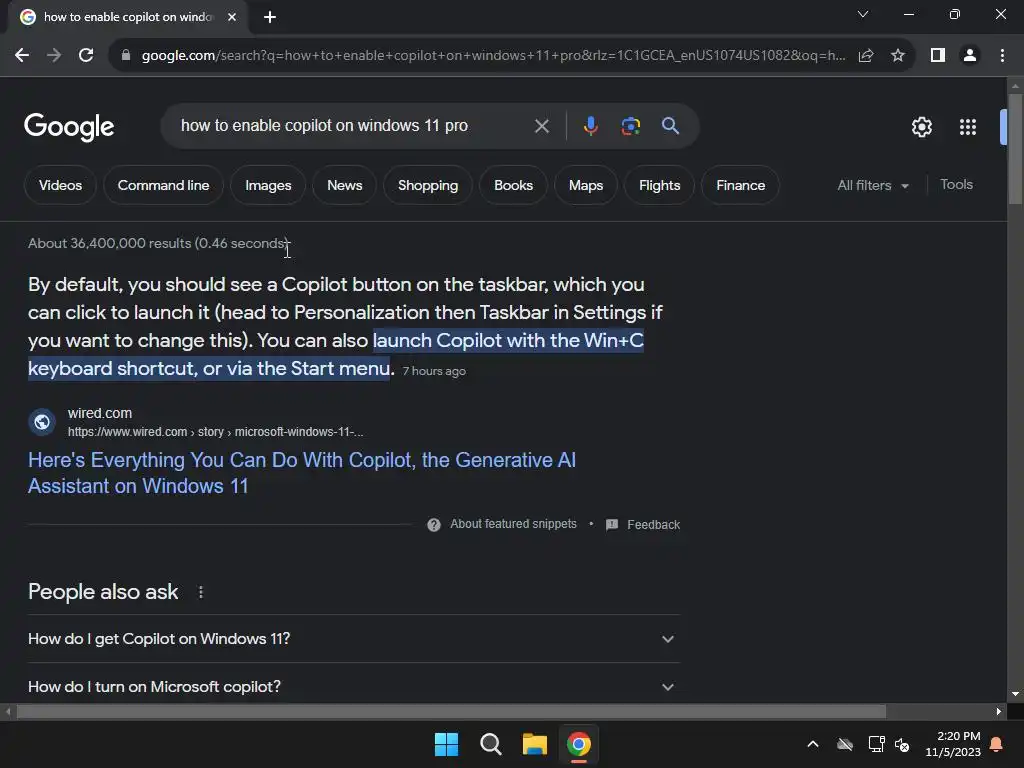Click the scrollbar down arrow
1024x768 pixels.
coord(1015,694)
